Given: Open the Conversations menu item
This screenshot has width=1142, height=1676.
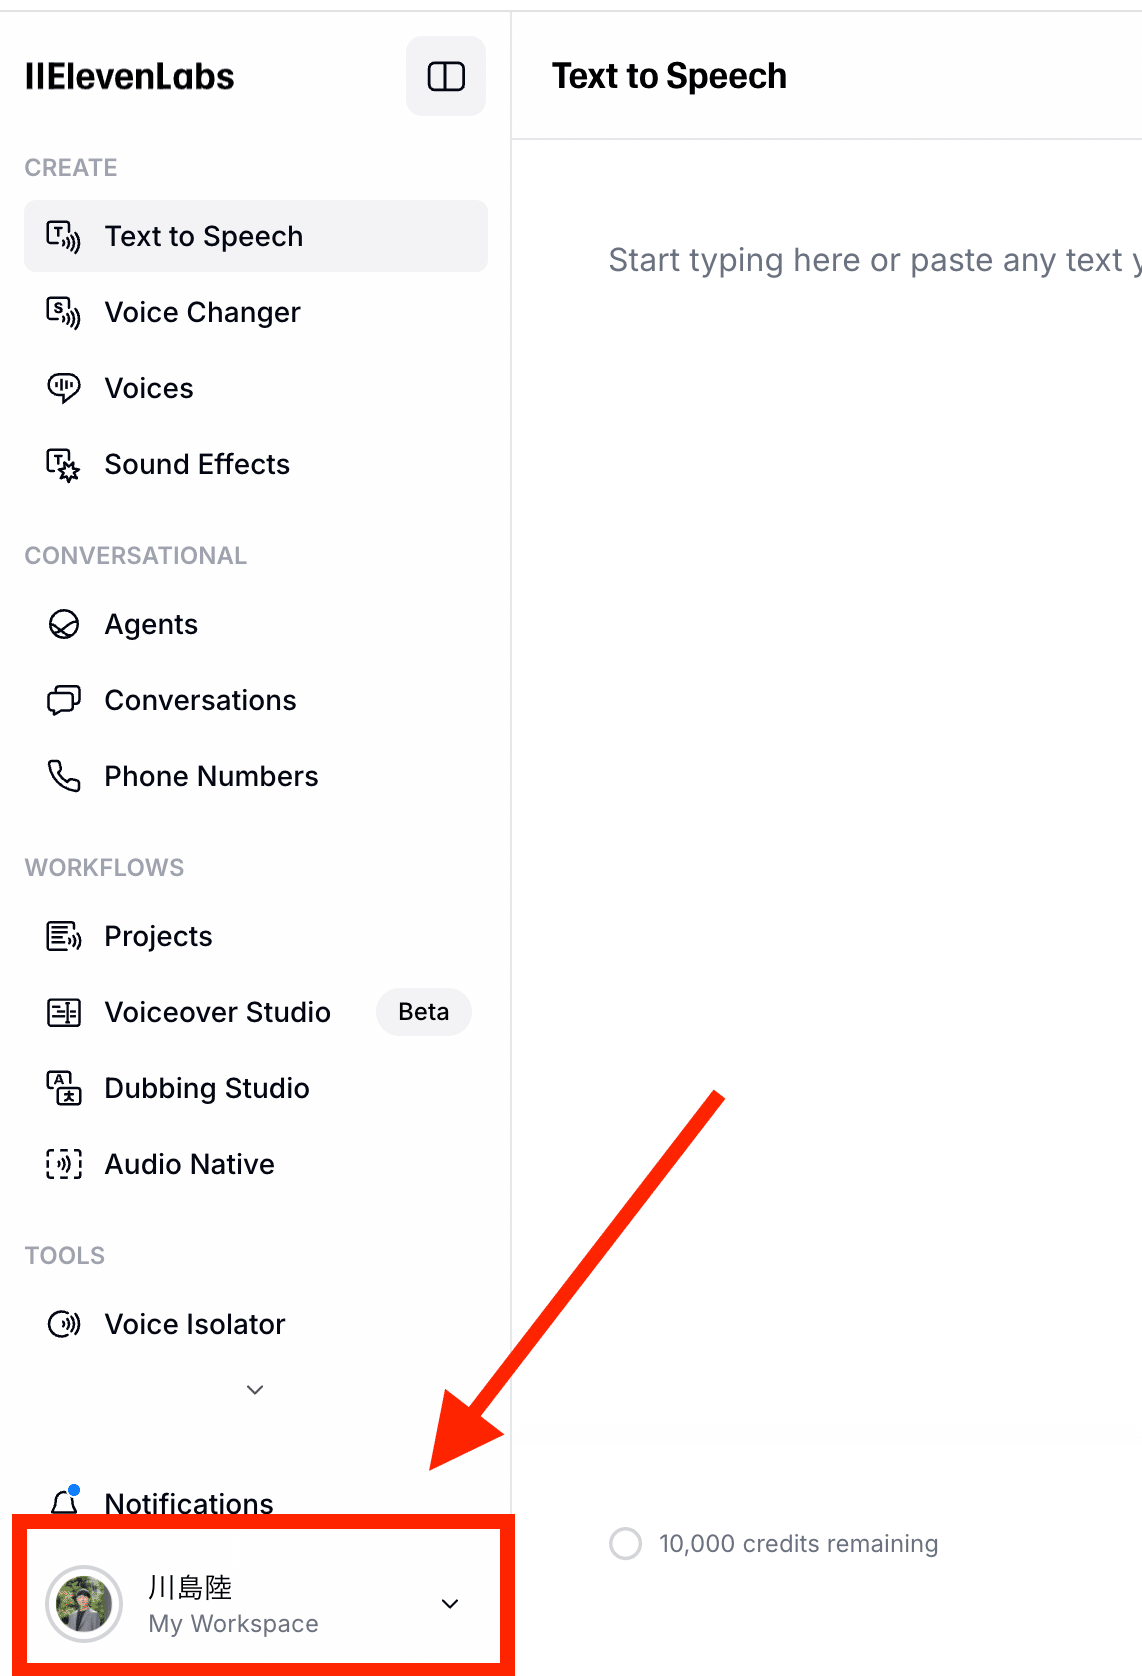Looking at the screenshot, I should click(200, 701).
